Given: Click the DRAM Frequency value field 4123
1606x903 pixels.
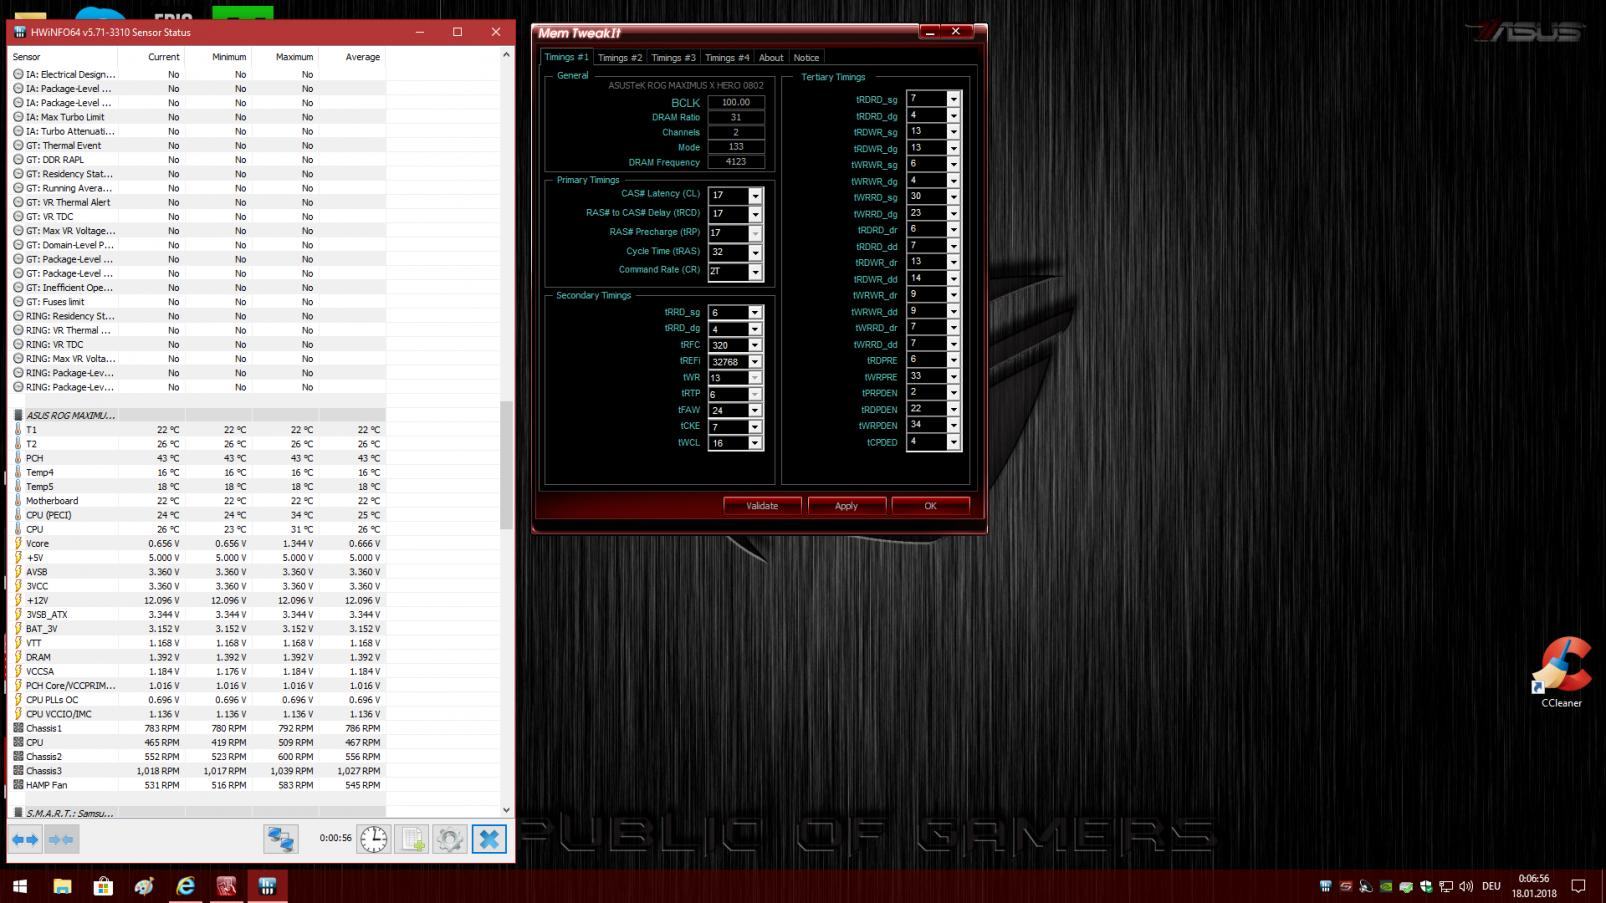Looking at the screenshot, I should point(736,162).
